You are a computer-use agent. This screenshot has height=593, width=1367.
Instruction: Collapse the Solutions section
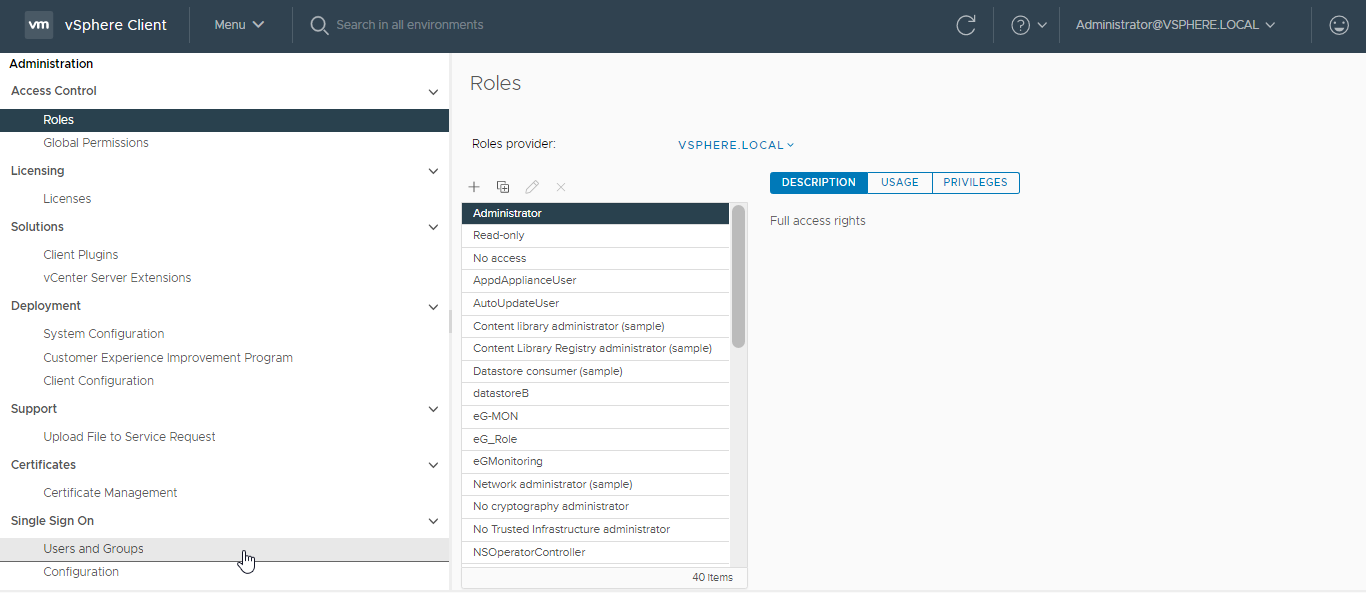[433, 227]
